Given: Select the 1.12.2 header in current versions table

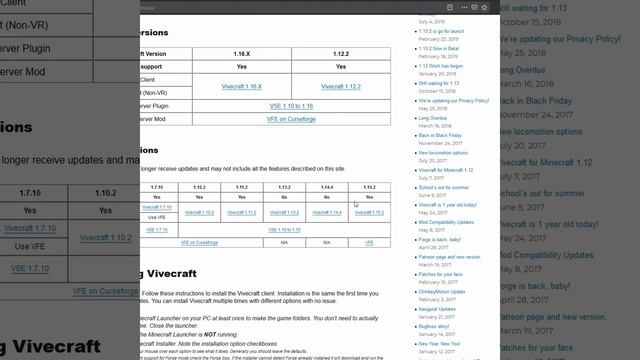Looking at the screenshot, I should [341, 54].
